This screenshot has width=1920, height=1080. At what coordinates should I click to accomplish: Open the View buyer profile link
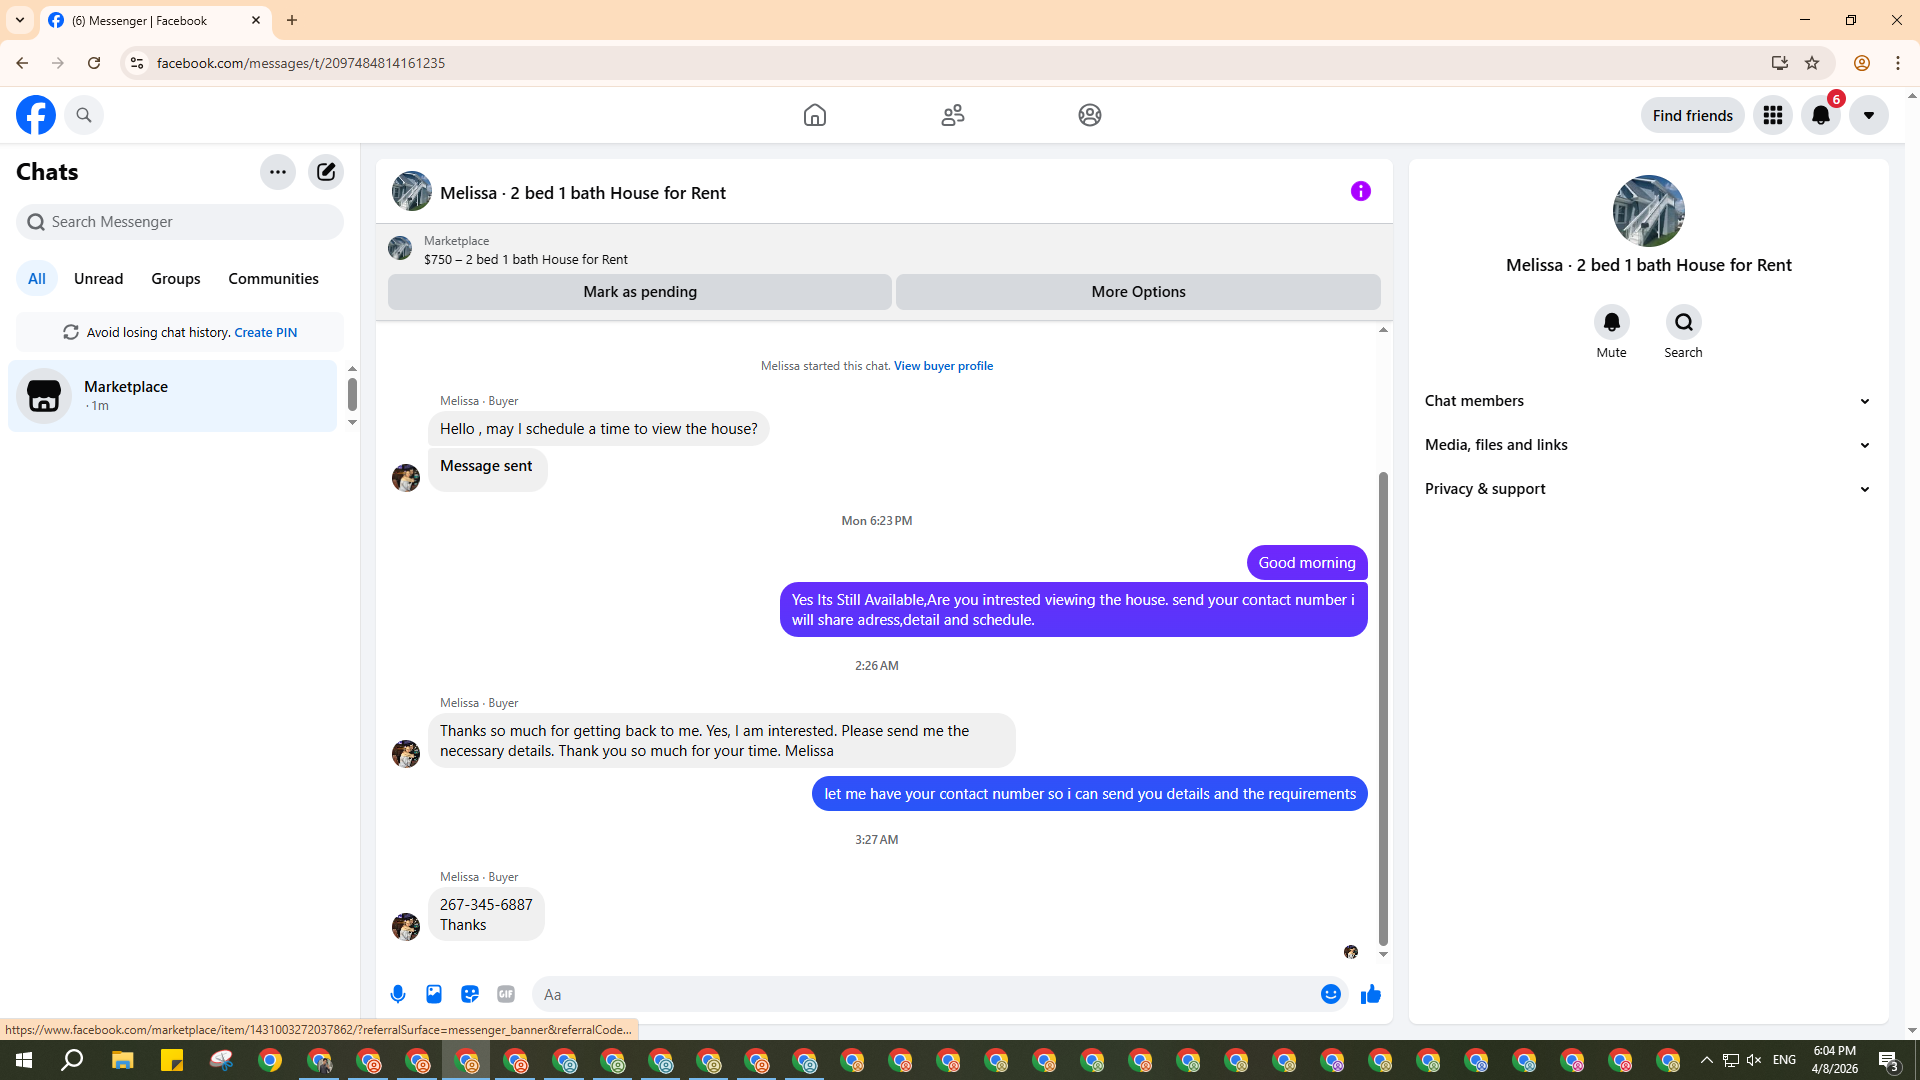pyautogui.click(x=943, y=366)
